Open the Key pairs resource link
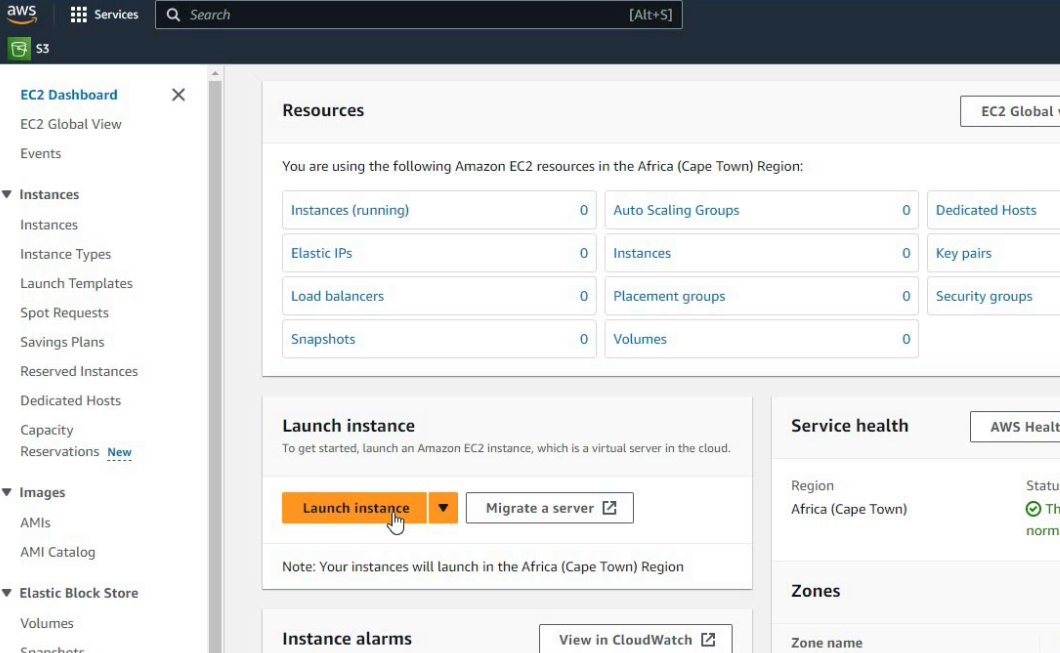Image resolution: width=1060 pixels, height=653 pixels. [963, 253]
